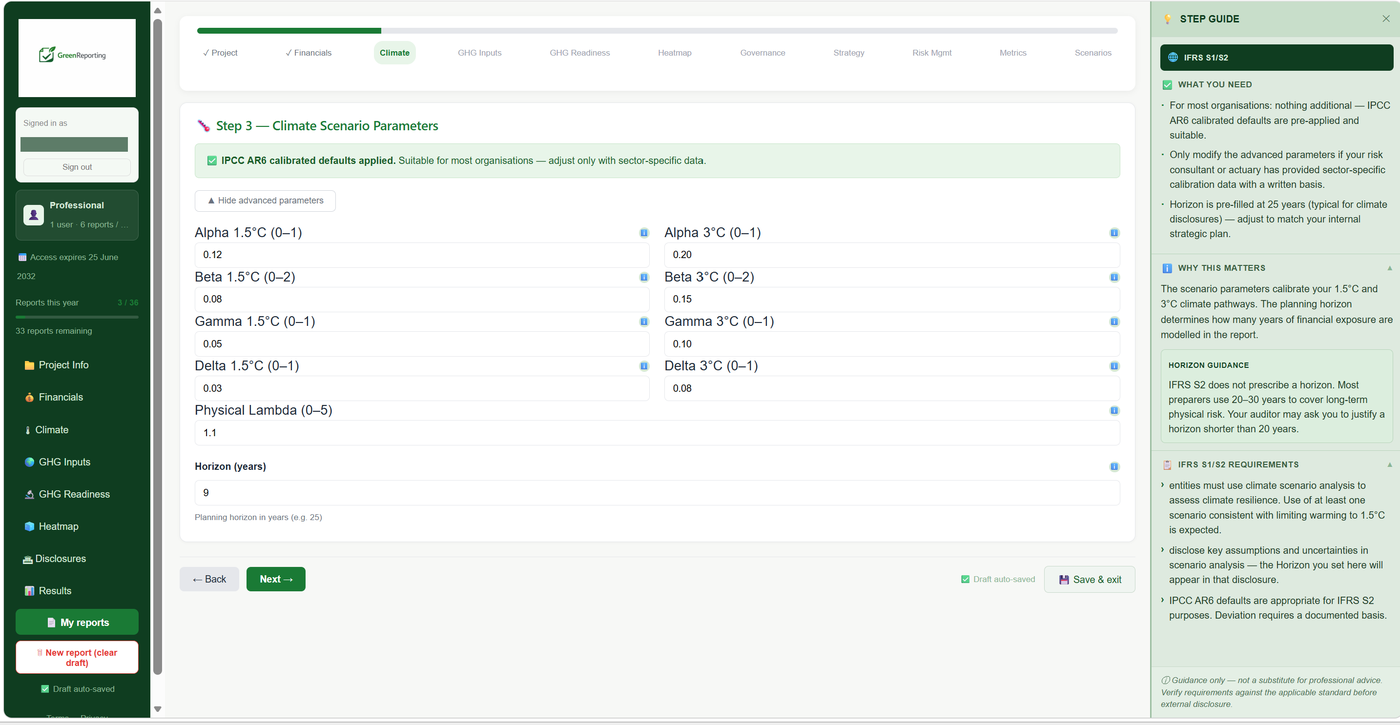The image size is (1400, 725).
Task: Edit the Delta 3°C value field
Action: (x=892, y=388)
